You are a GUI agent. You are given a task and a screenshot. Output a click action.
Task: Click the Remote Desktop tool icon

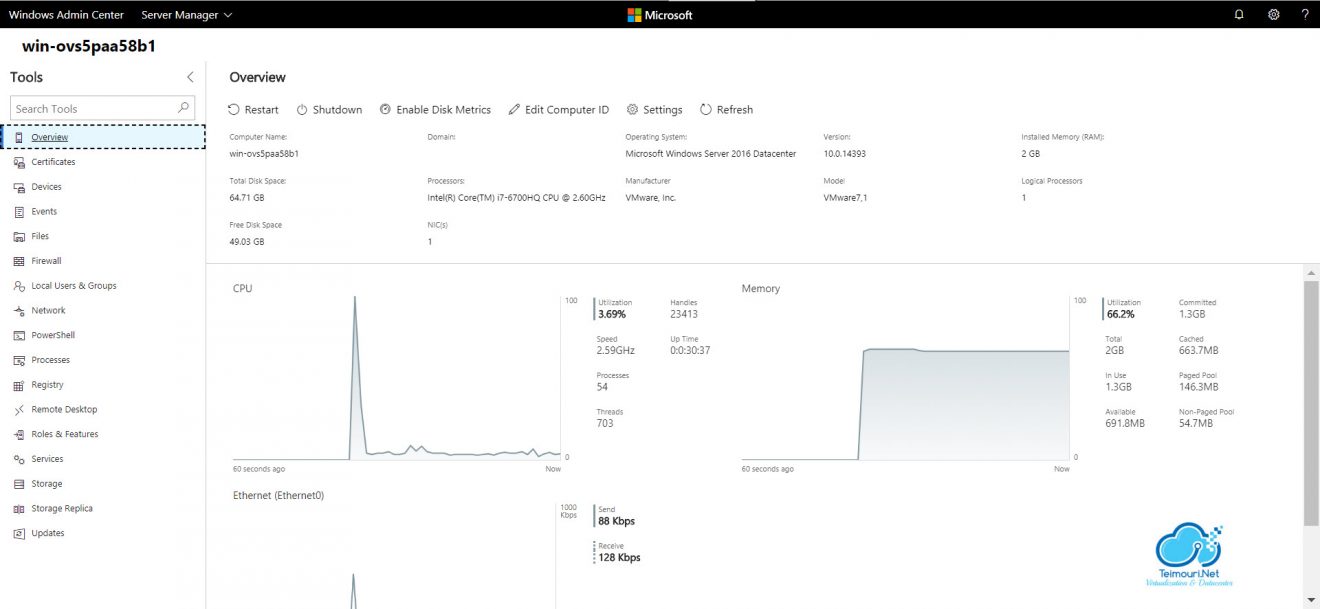[x=19, y=410]
